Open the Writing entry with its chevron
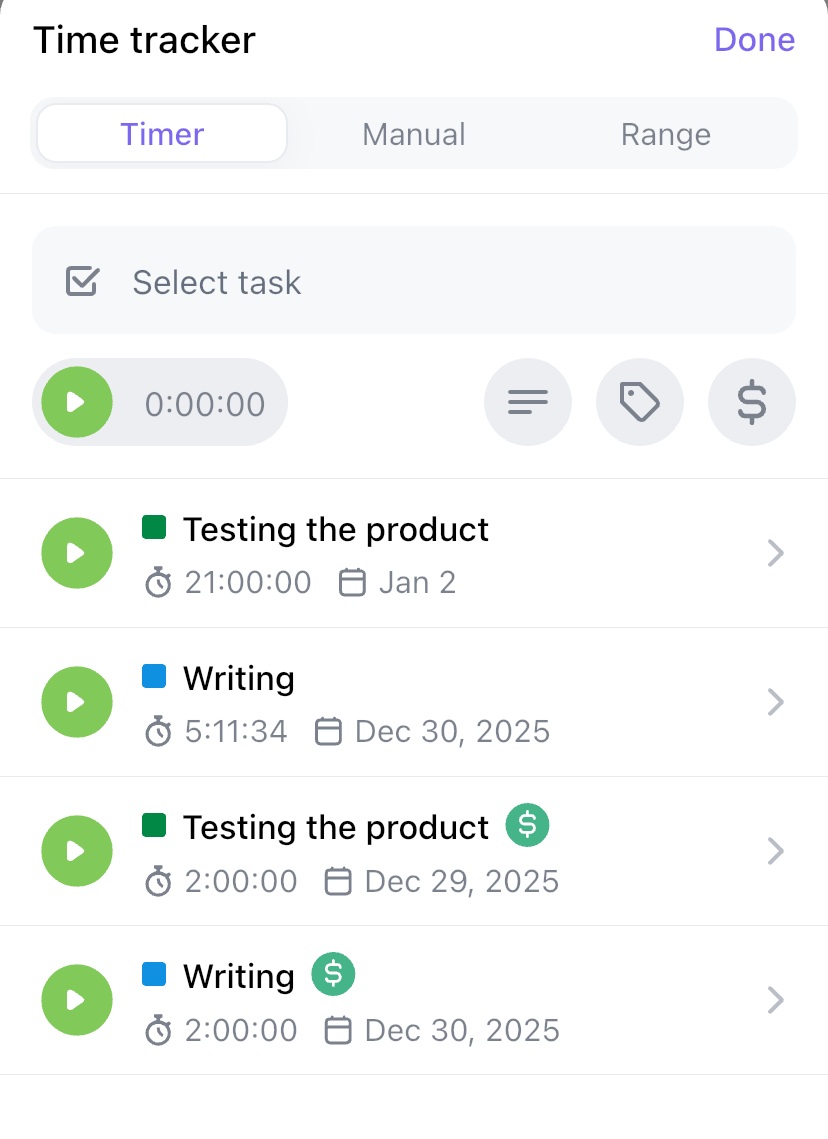The height and width of the screenshot is (1139, 828). click(x=775, y=702)
